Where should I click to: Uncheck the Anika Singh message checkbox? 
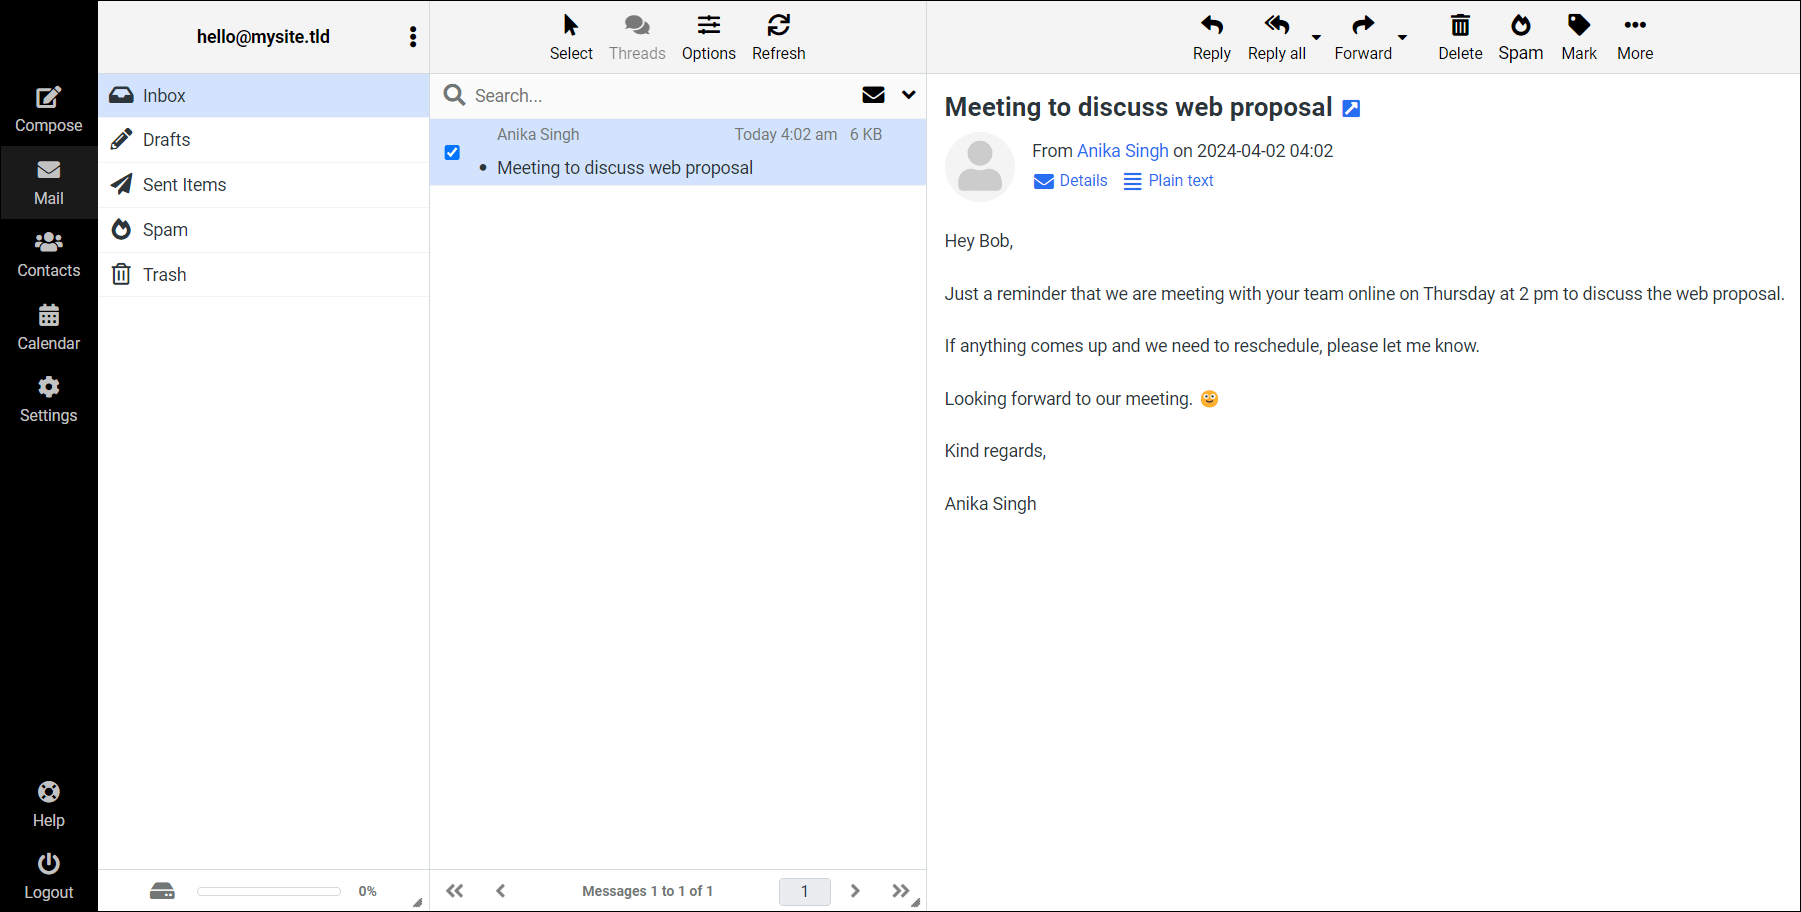(452, 152)
